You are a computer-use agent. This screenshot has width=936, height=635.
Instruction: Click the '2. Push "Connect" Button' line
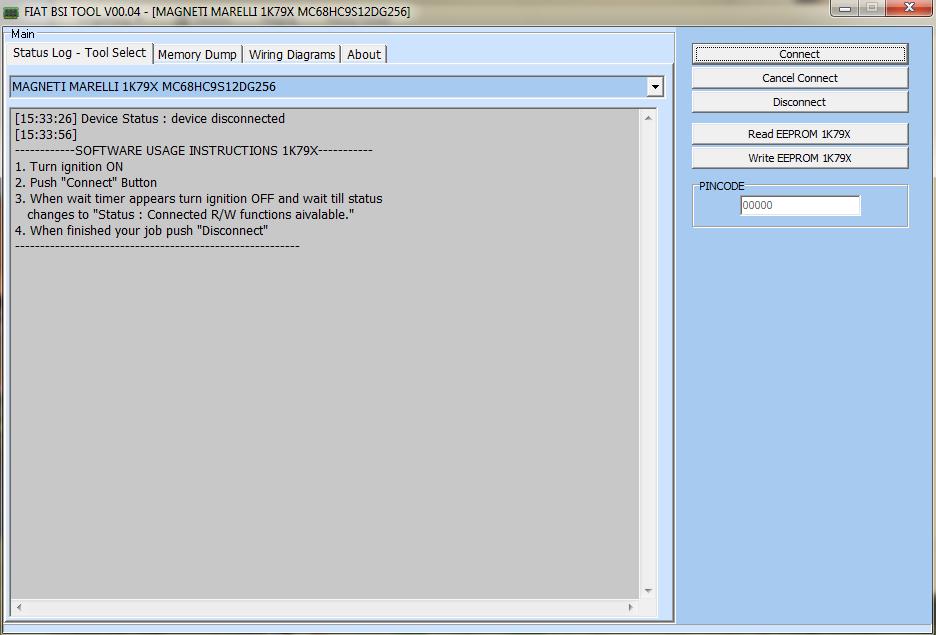click(x=86, y=183)
